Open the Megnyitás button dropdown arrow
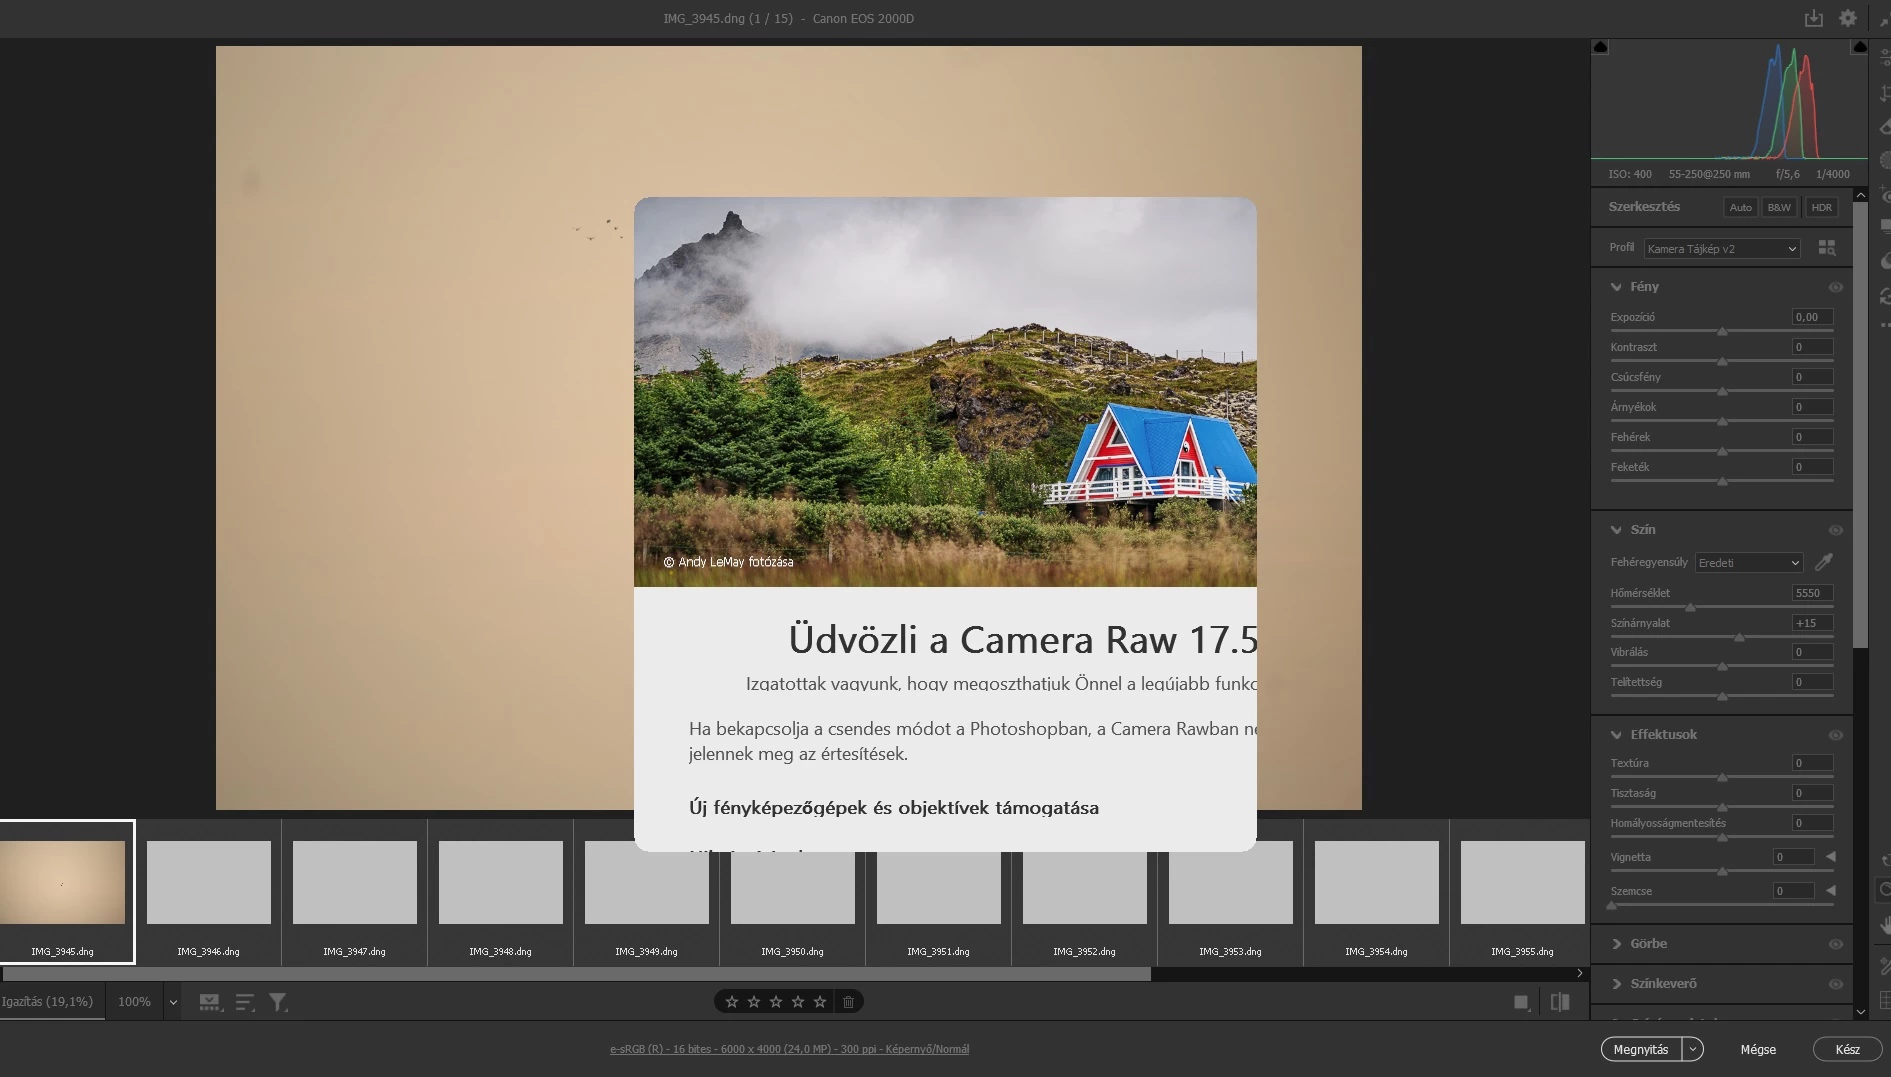1891x1077 pixels. [x=1693, y=1049]
